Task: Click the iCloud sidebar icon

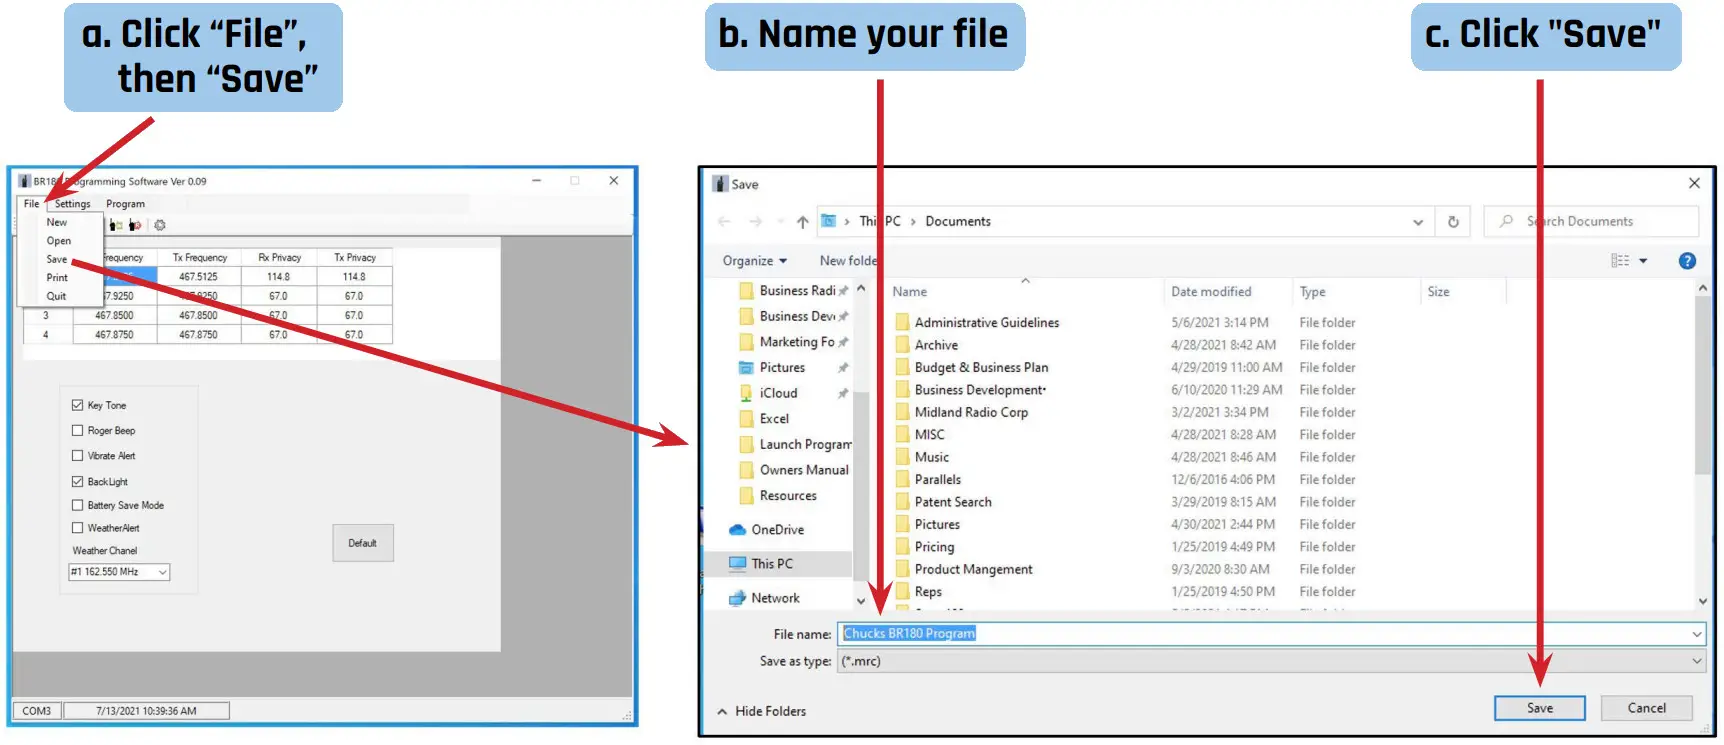Action: [x=746, y=393]
